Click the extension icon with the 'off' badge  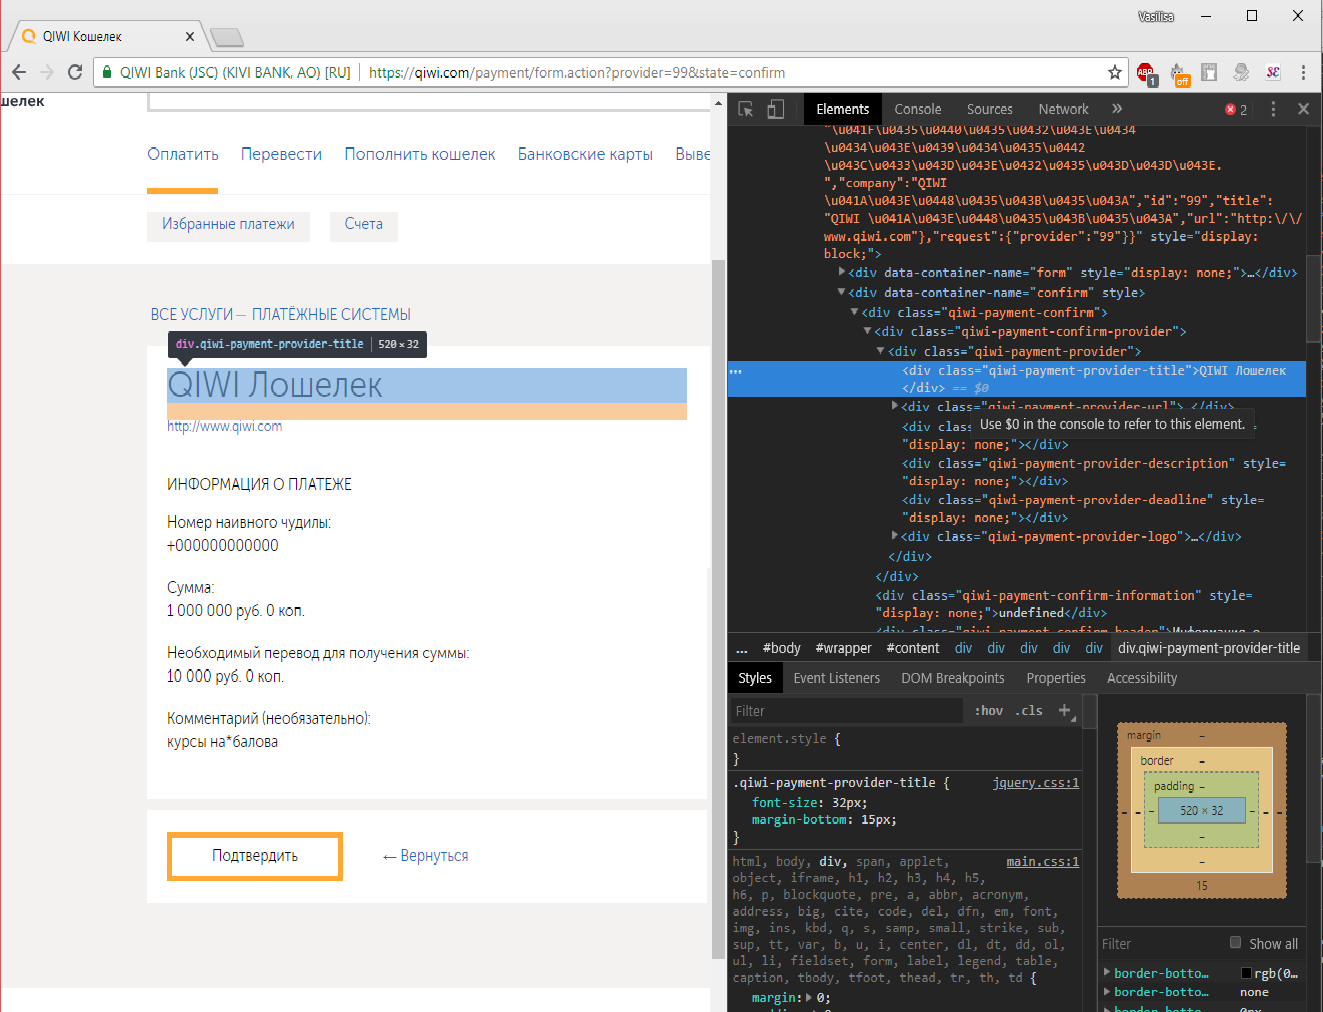click(1179, 73)
